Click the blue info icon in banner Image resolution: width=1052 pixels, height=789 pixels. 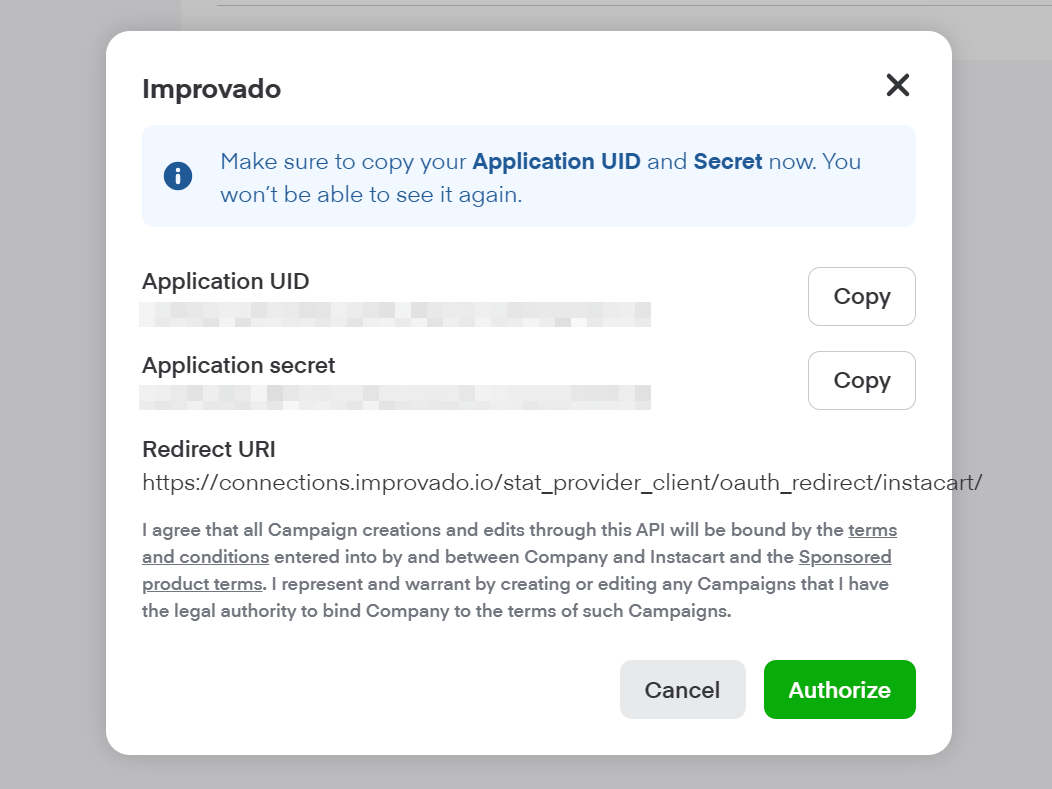pyautogui.click(x=178, y=177)
